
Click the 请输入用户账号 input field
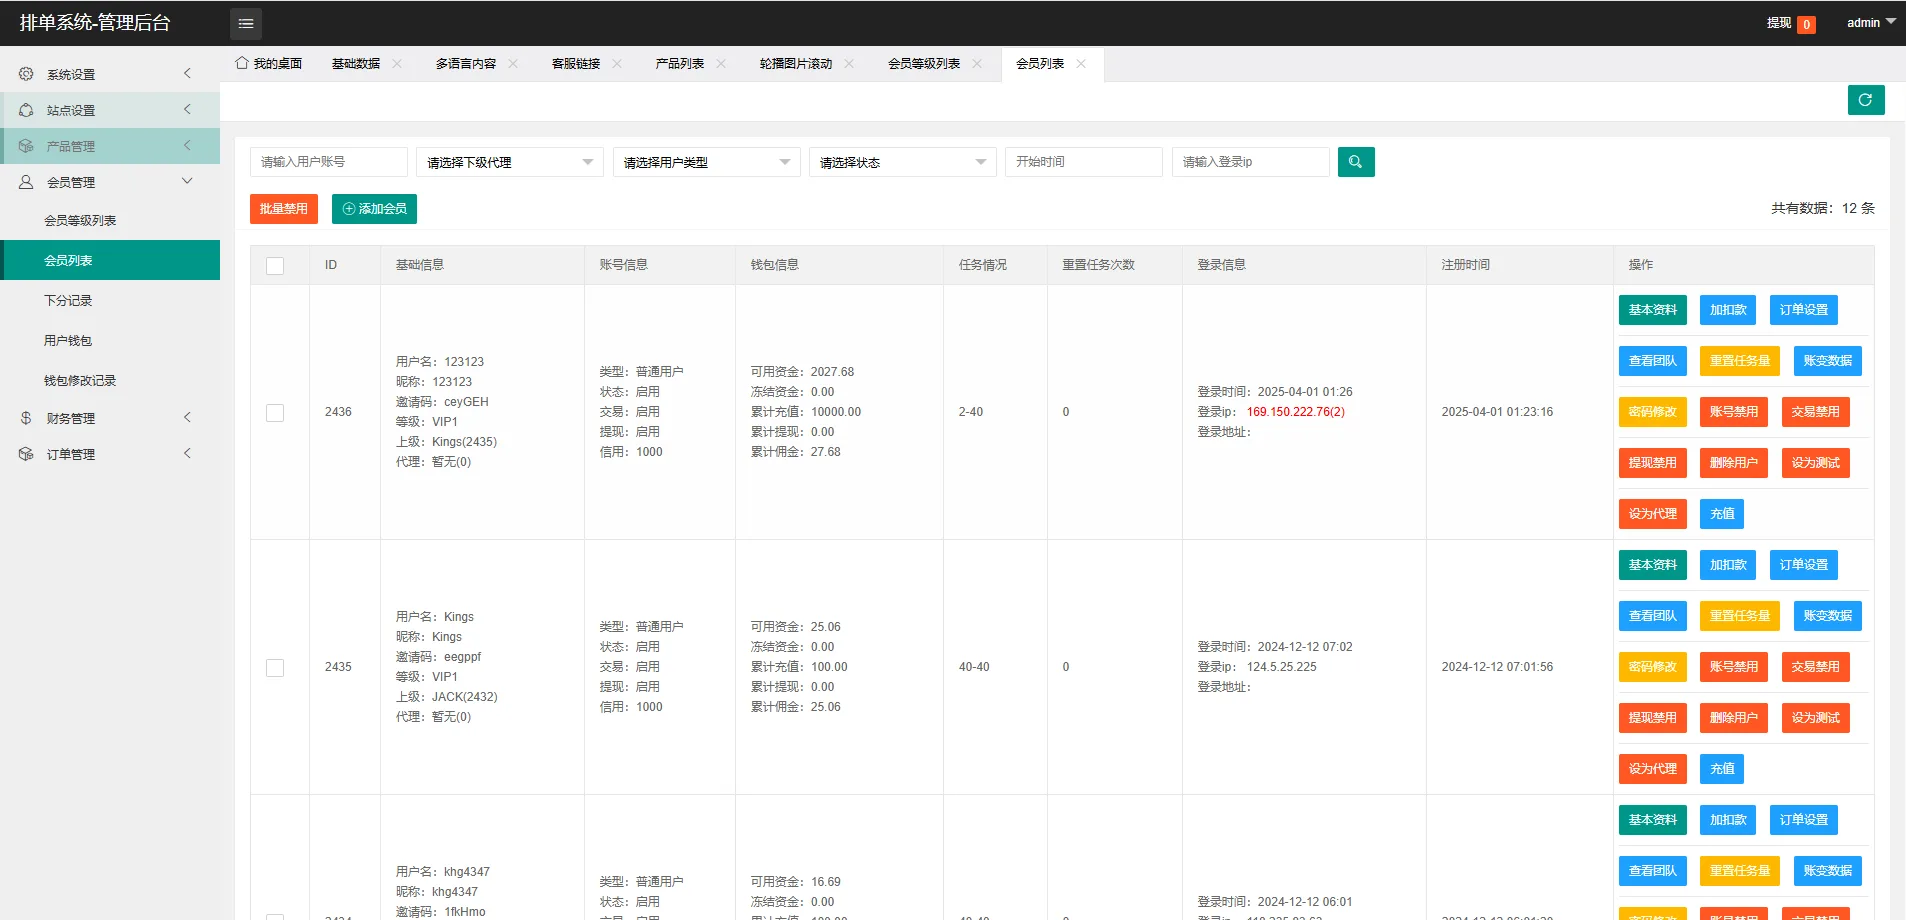[x=328, y=161]
